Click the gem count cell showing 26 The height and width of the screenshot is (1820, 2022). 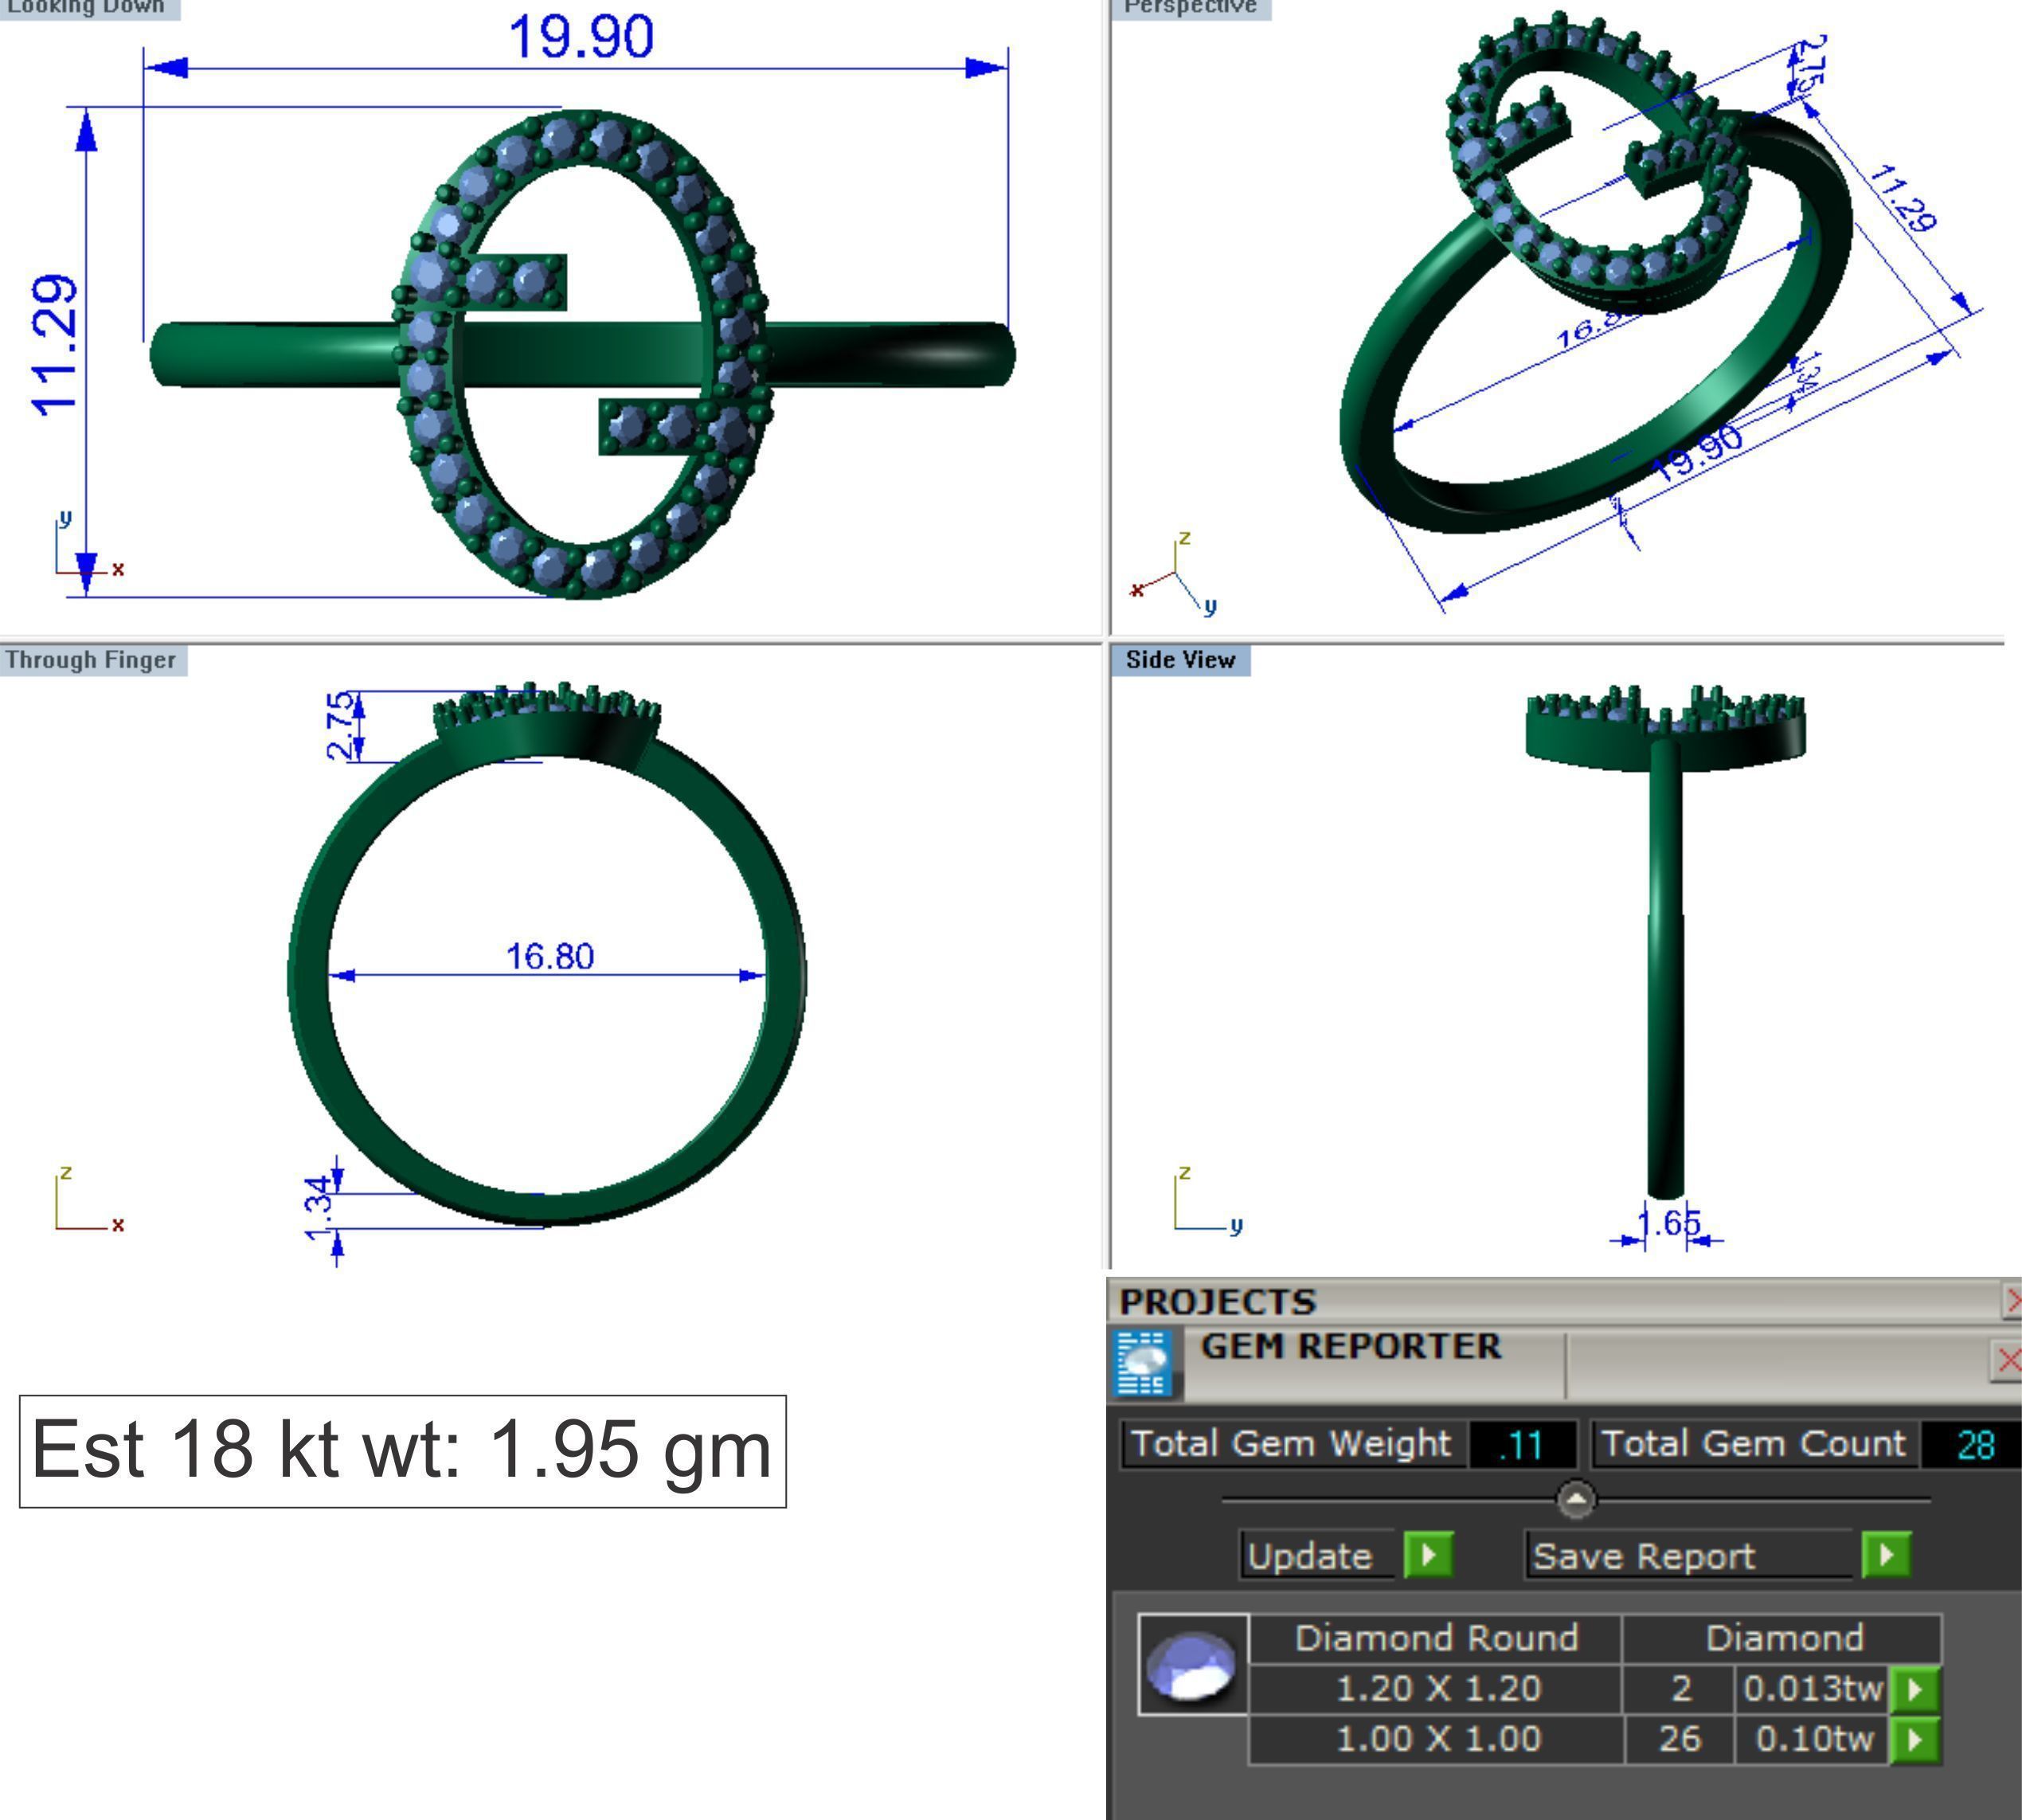coord(1680,1739)
